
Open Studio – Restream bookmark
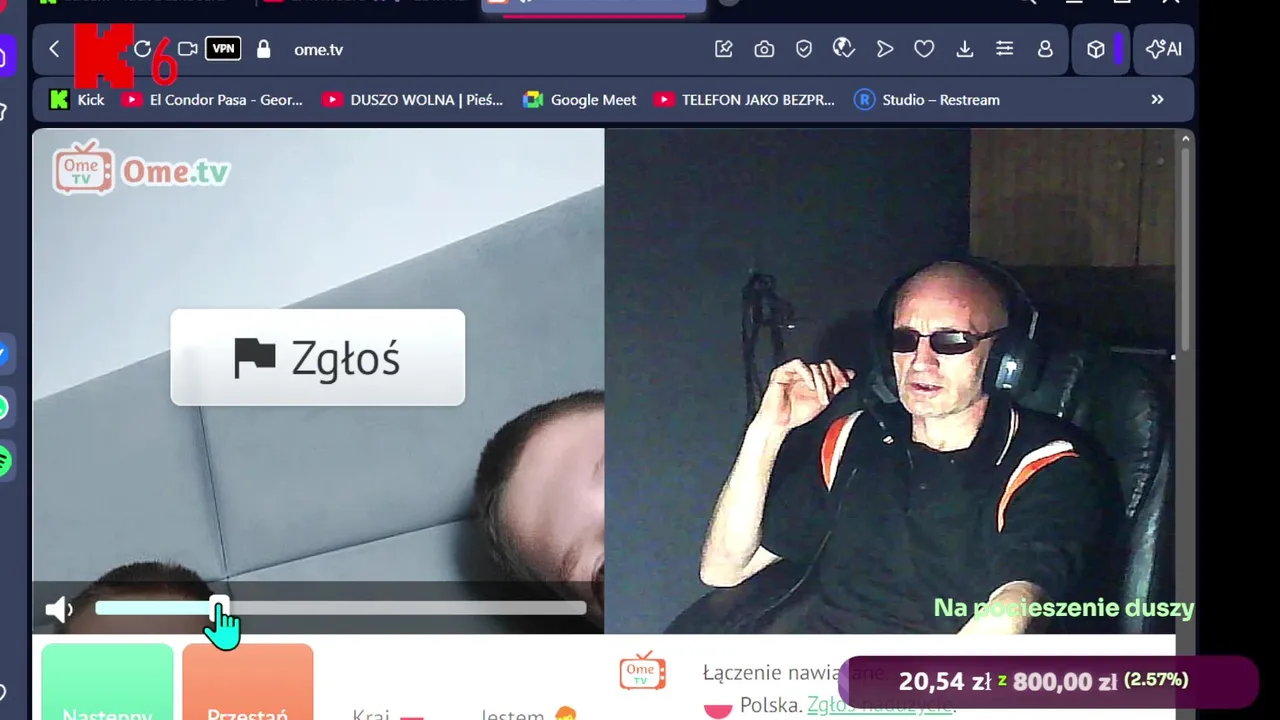[x=927, y=100]
